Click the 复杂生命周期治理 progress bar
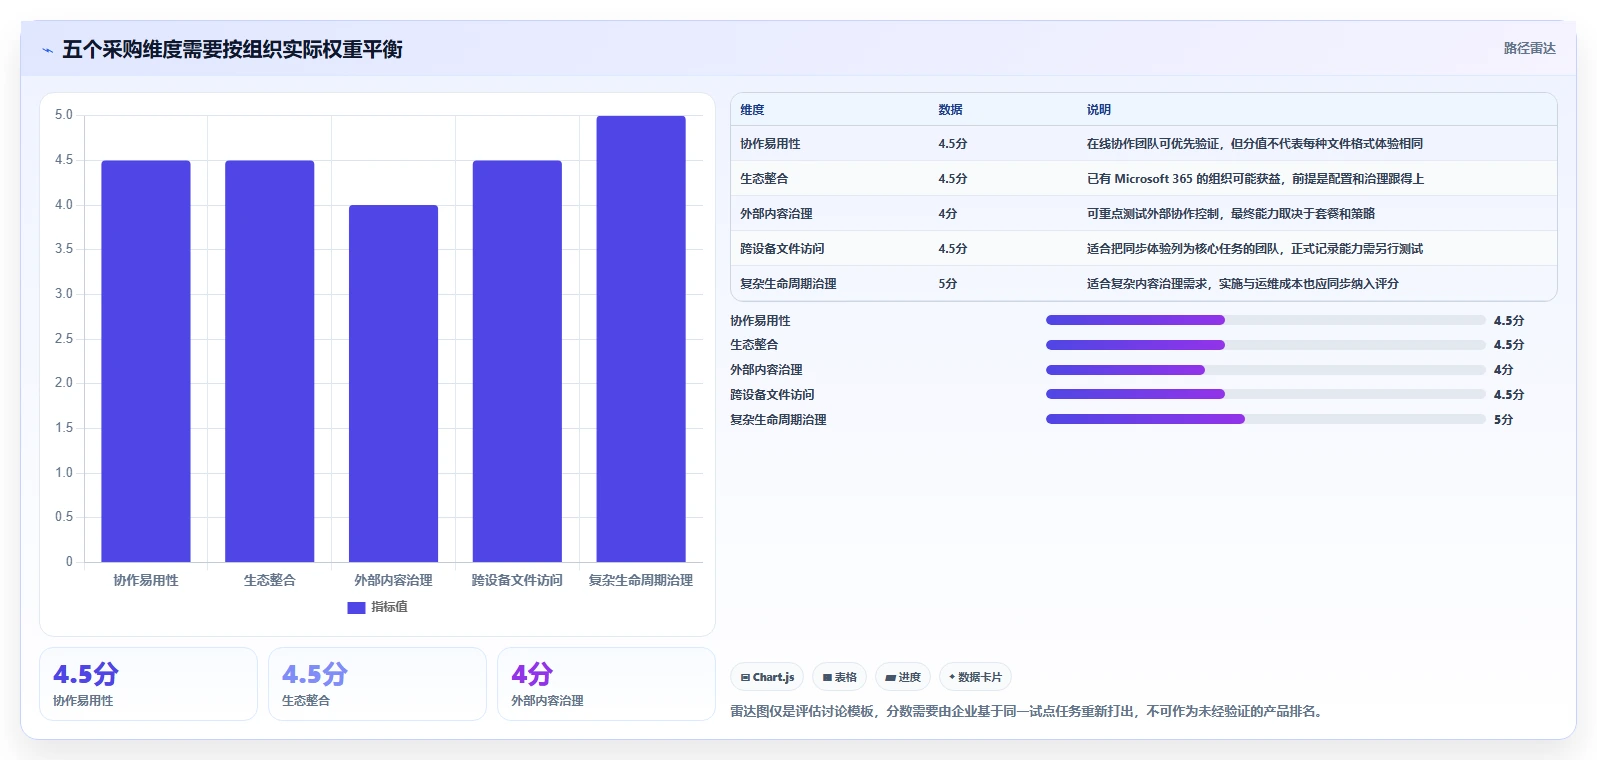This screenshot has height=760, width=1597. (1265, 419)
